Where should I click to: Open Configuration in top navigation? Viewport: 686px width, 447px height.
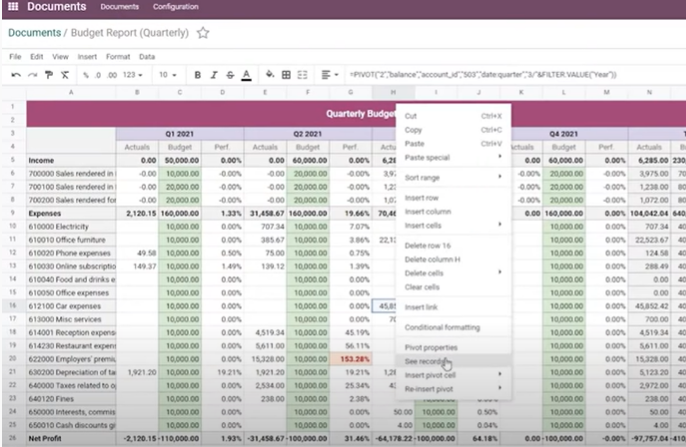click(175, 7)
